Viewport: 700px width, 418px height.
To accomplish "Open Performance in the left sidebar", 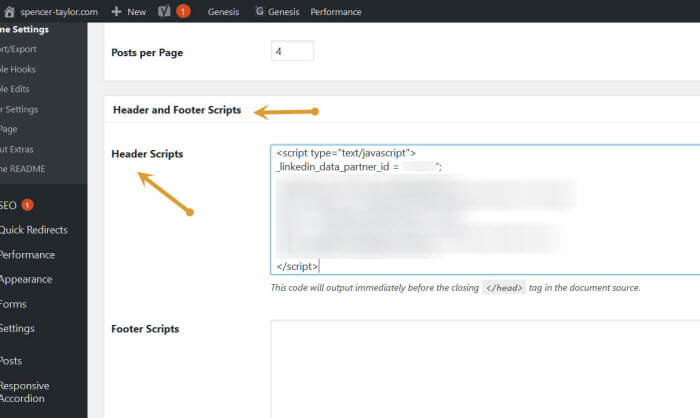I will tap(27, 255).
